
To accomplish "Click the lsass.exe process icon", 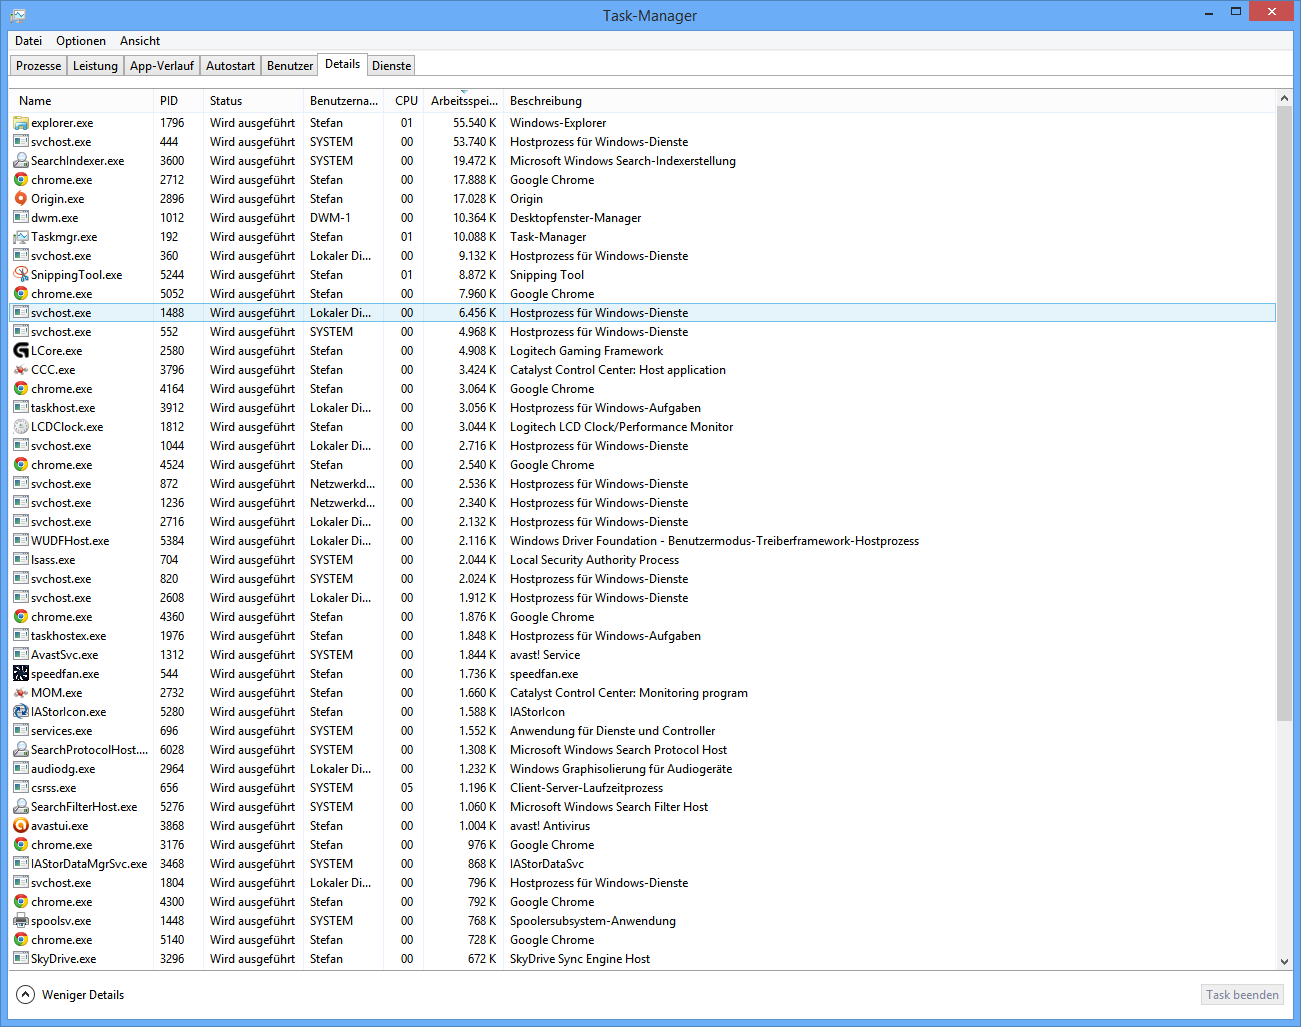I will pos(21,560).
